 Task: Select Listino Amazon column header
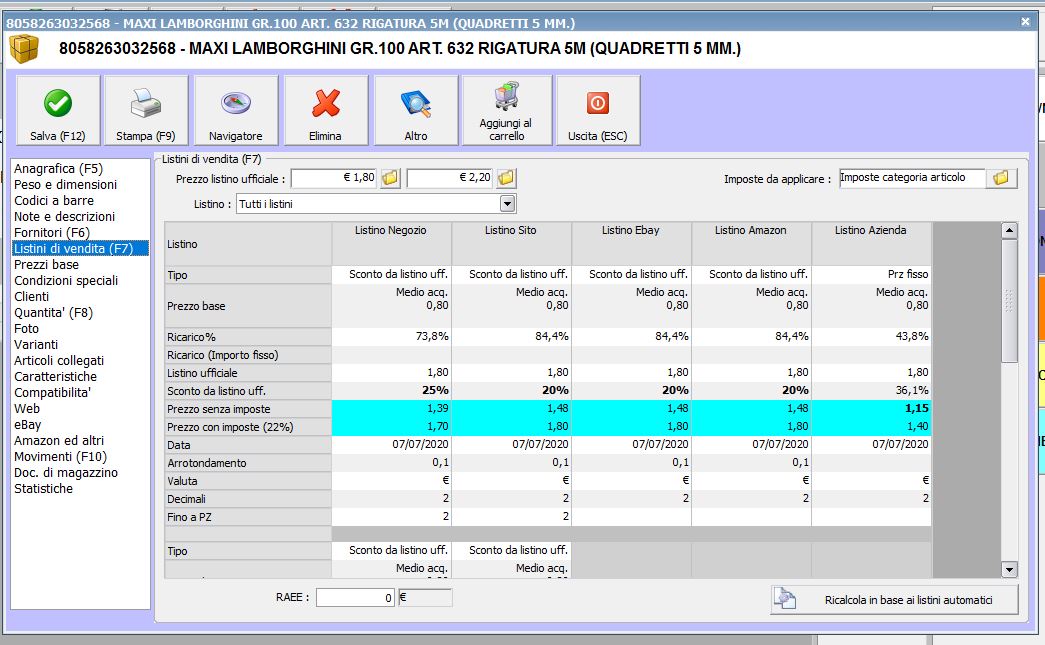[x=751, y=244]
